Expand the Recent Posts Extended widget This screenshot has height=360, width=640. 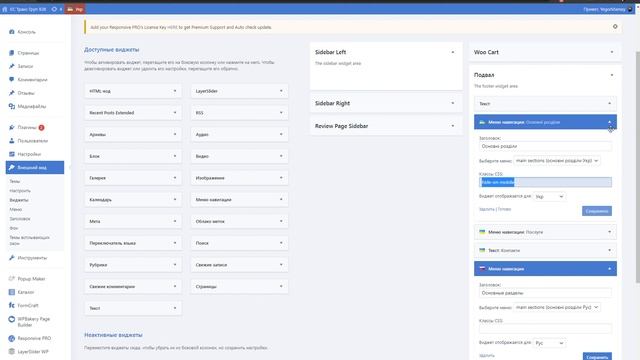(175, 113)
